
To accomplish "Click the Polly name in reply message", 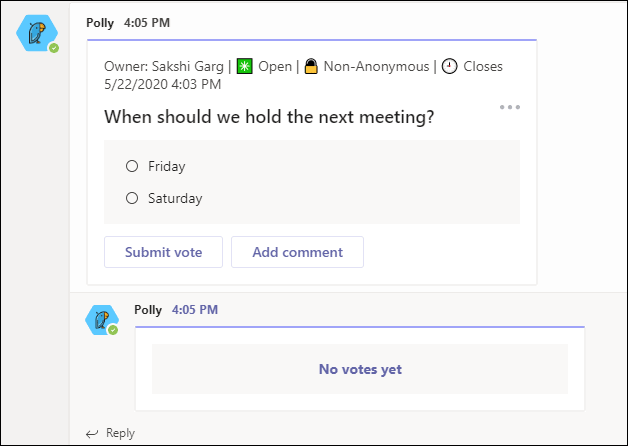I will (148, 310).
